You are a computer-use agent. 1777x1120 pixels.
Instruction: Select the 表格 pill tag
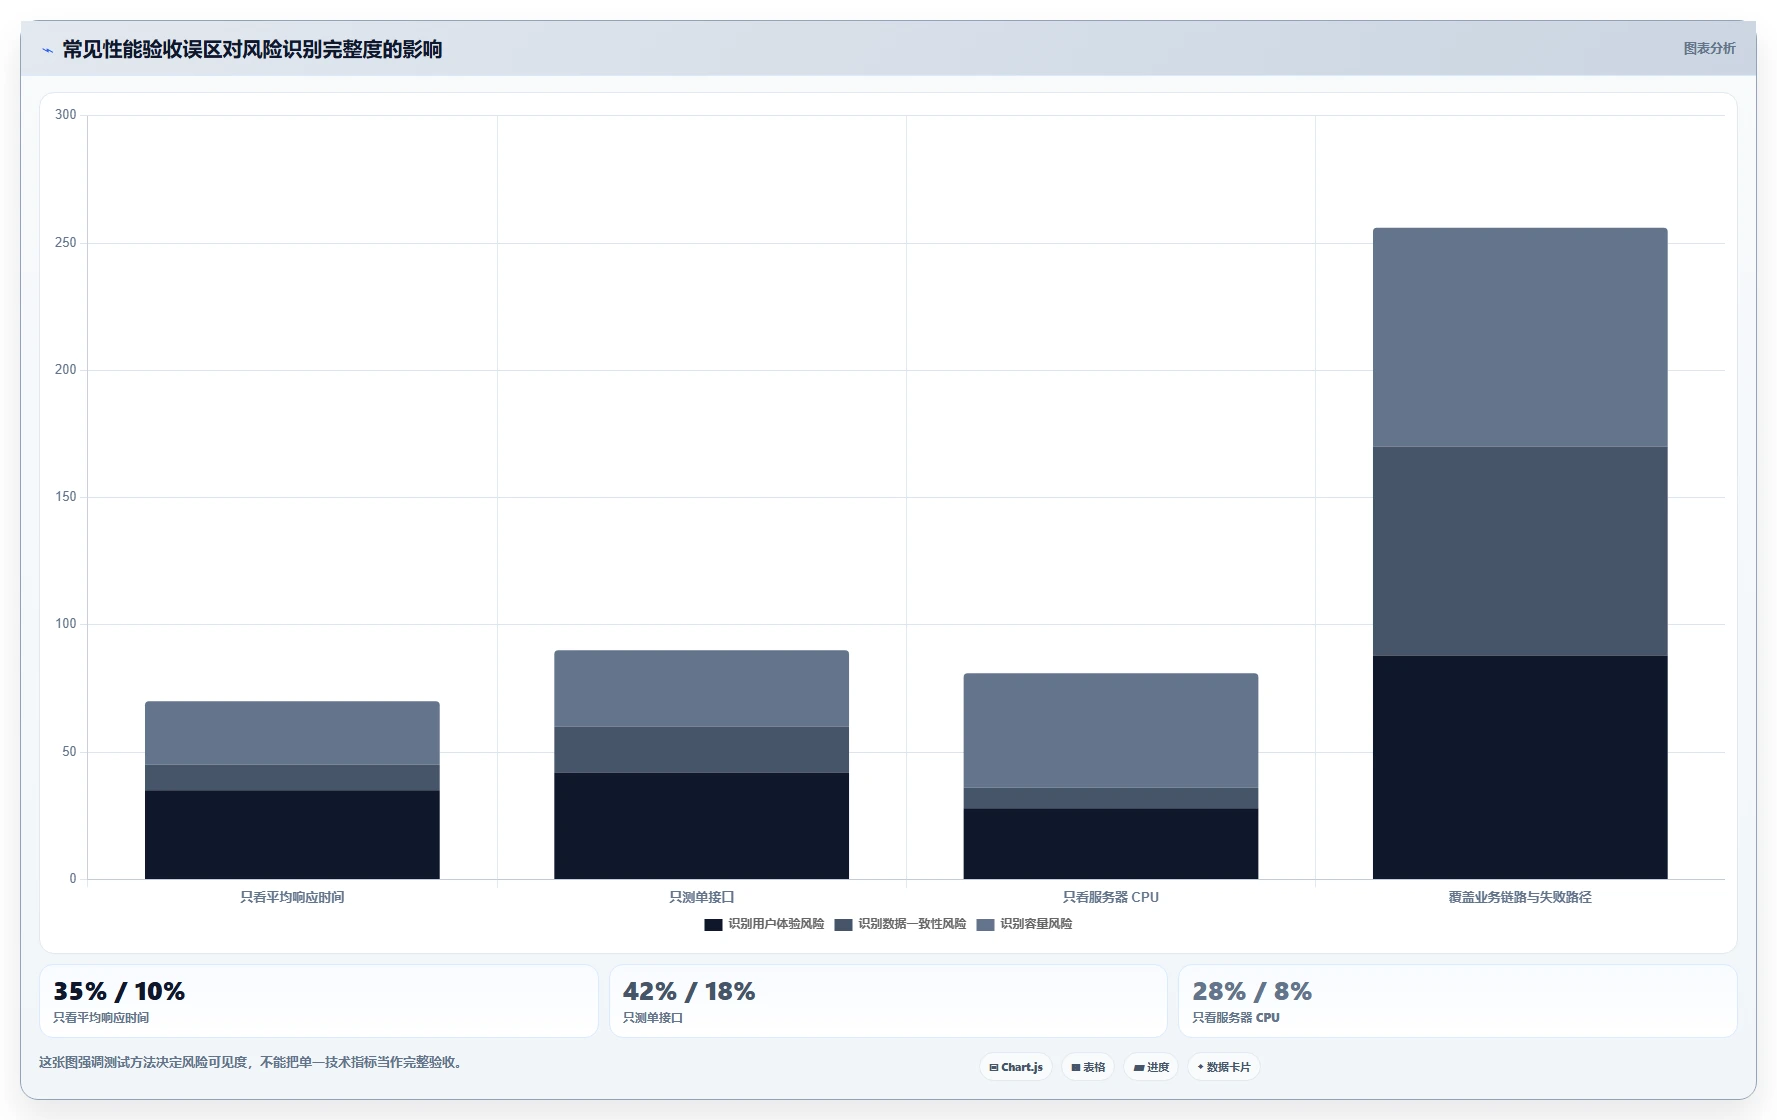coord(1088,1067)
